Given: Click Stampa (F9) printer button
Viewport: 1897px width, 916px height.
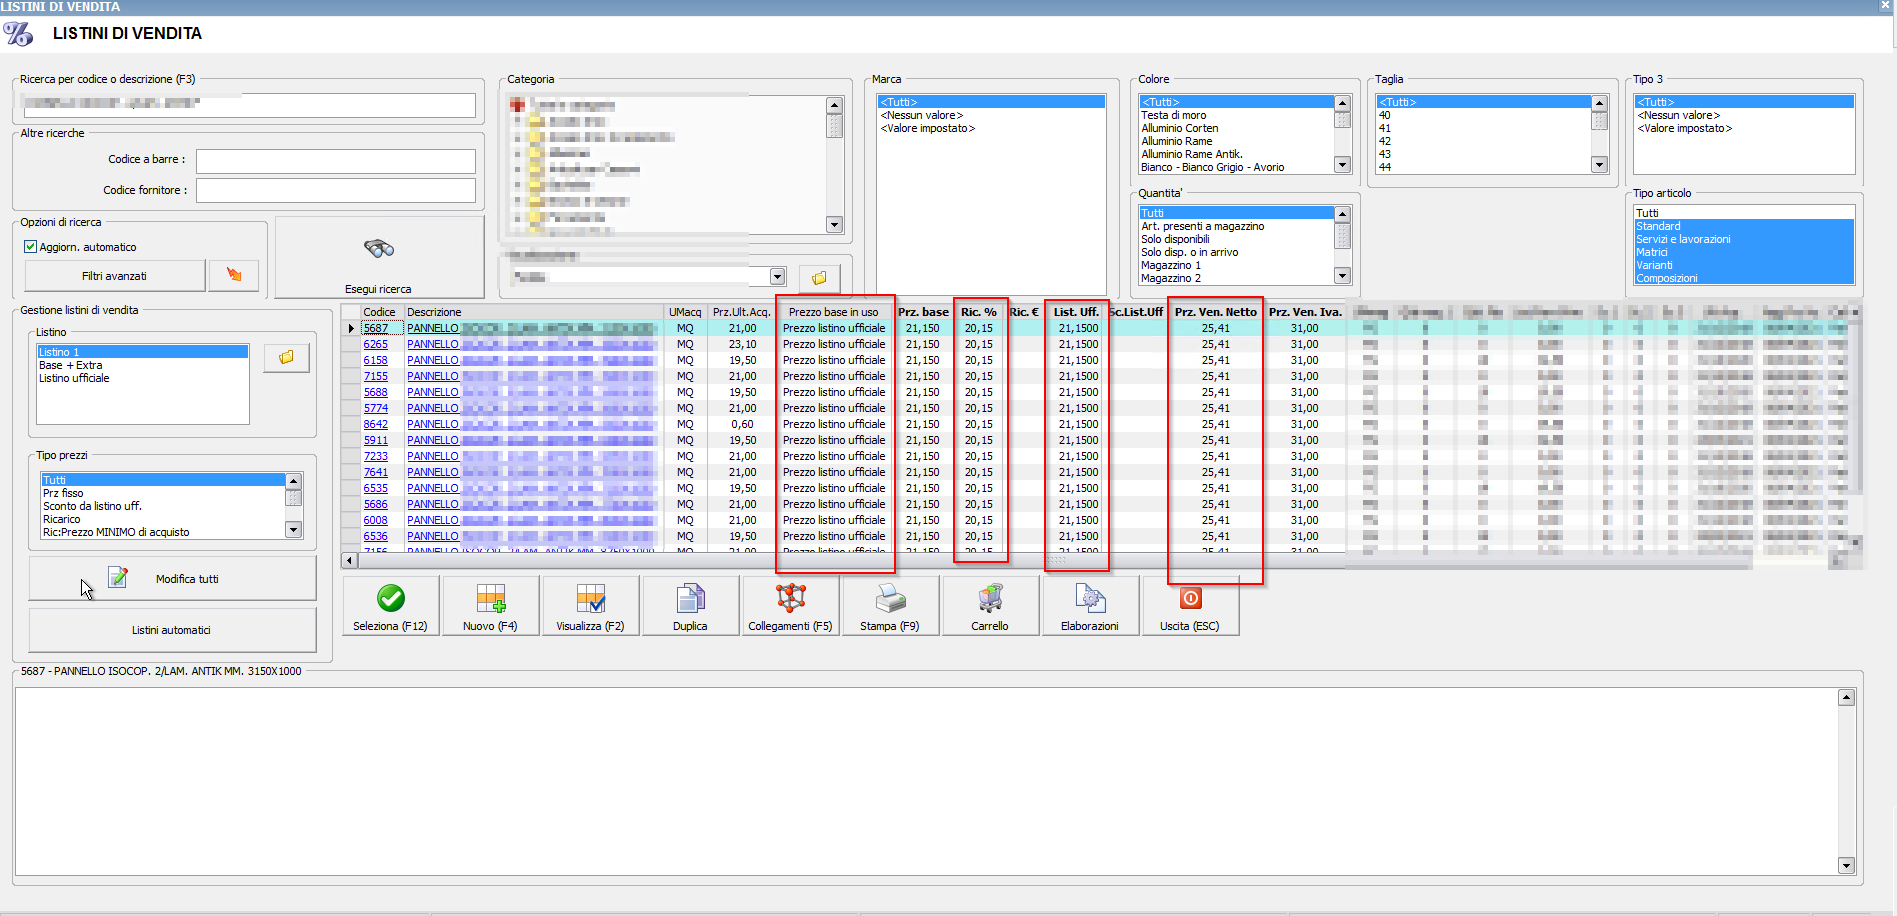Looking at the screenshot, I should (890, 606).
